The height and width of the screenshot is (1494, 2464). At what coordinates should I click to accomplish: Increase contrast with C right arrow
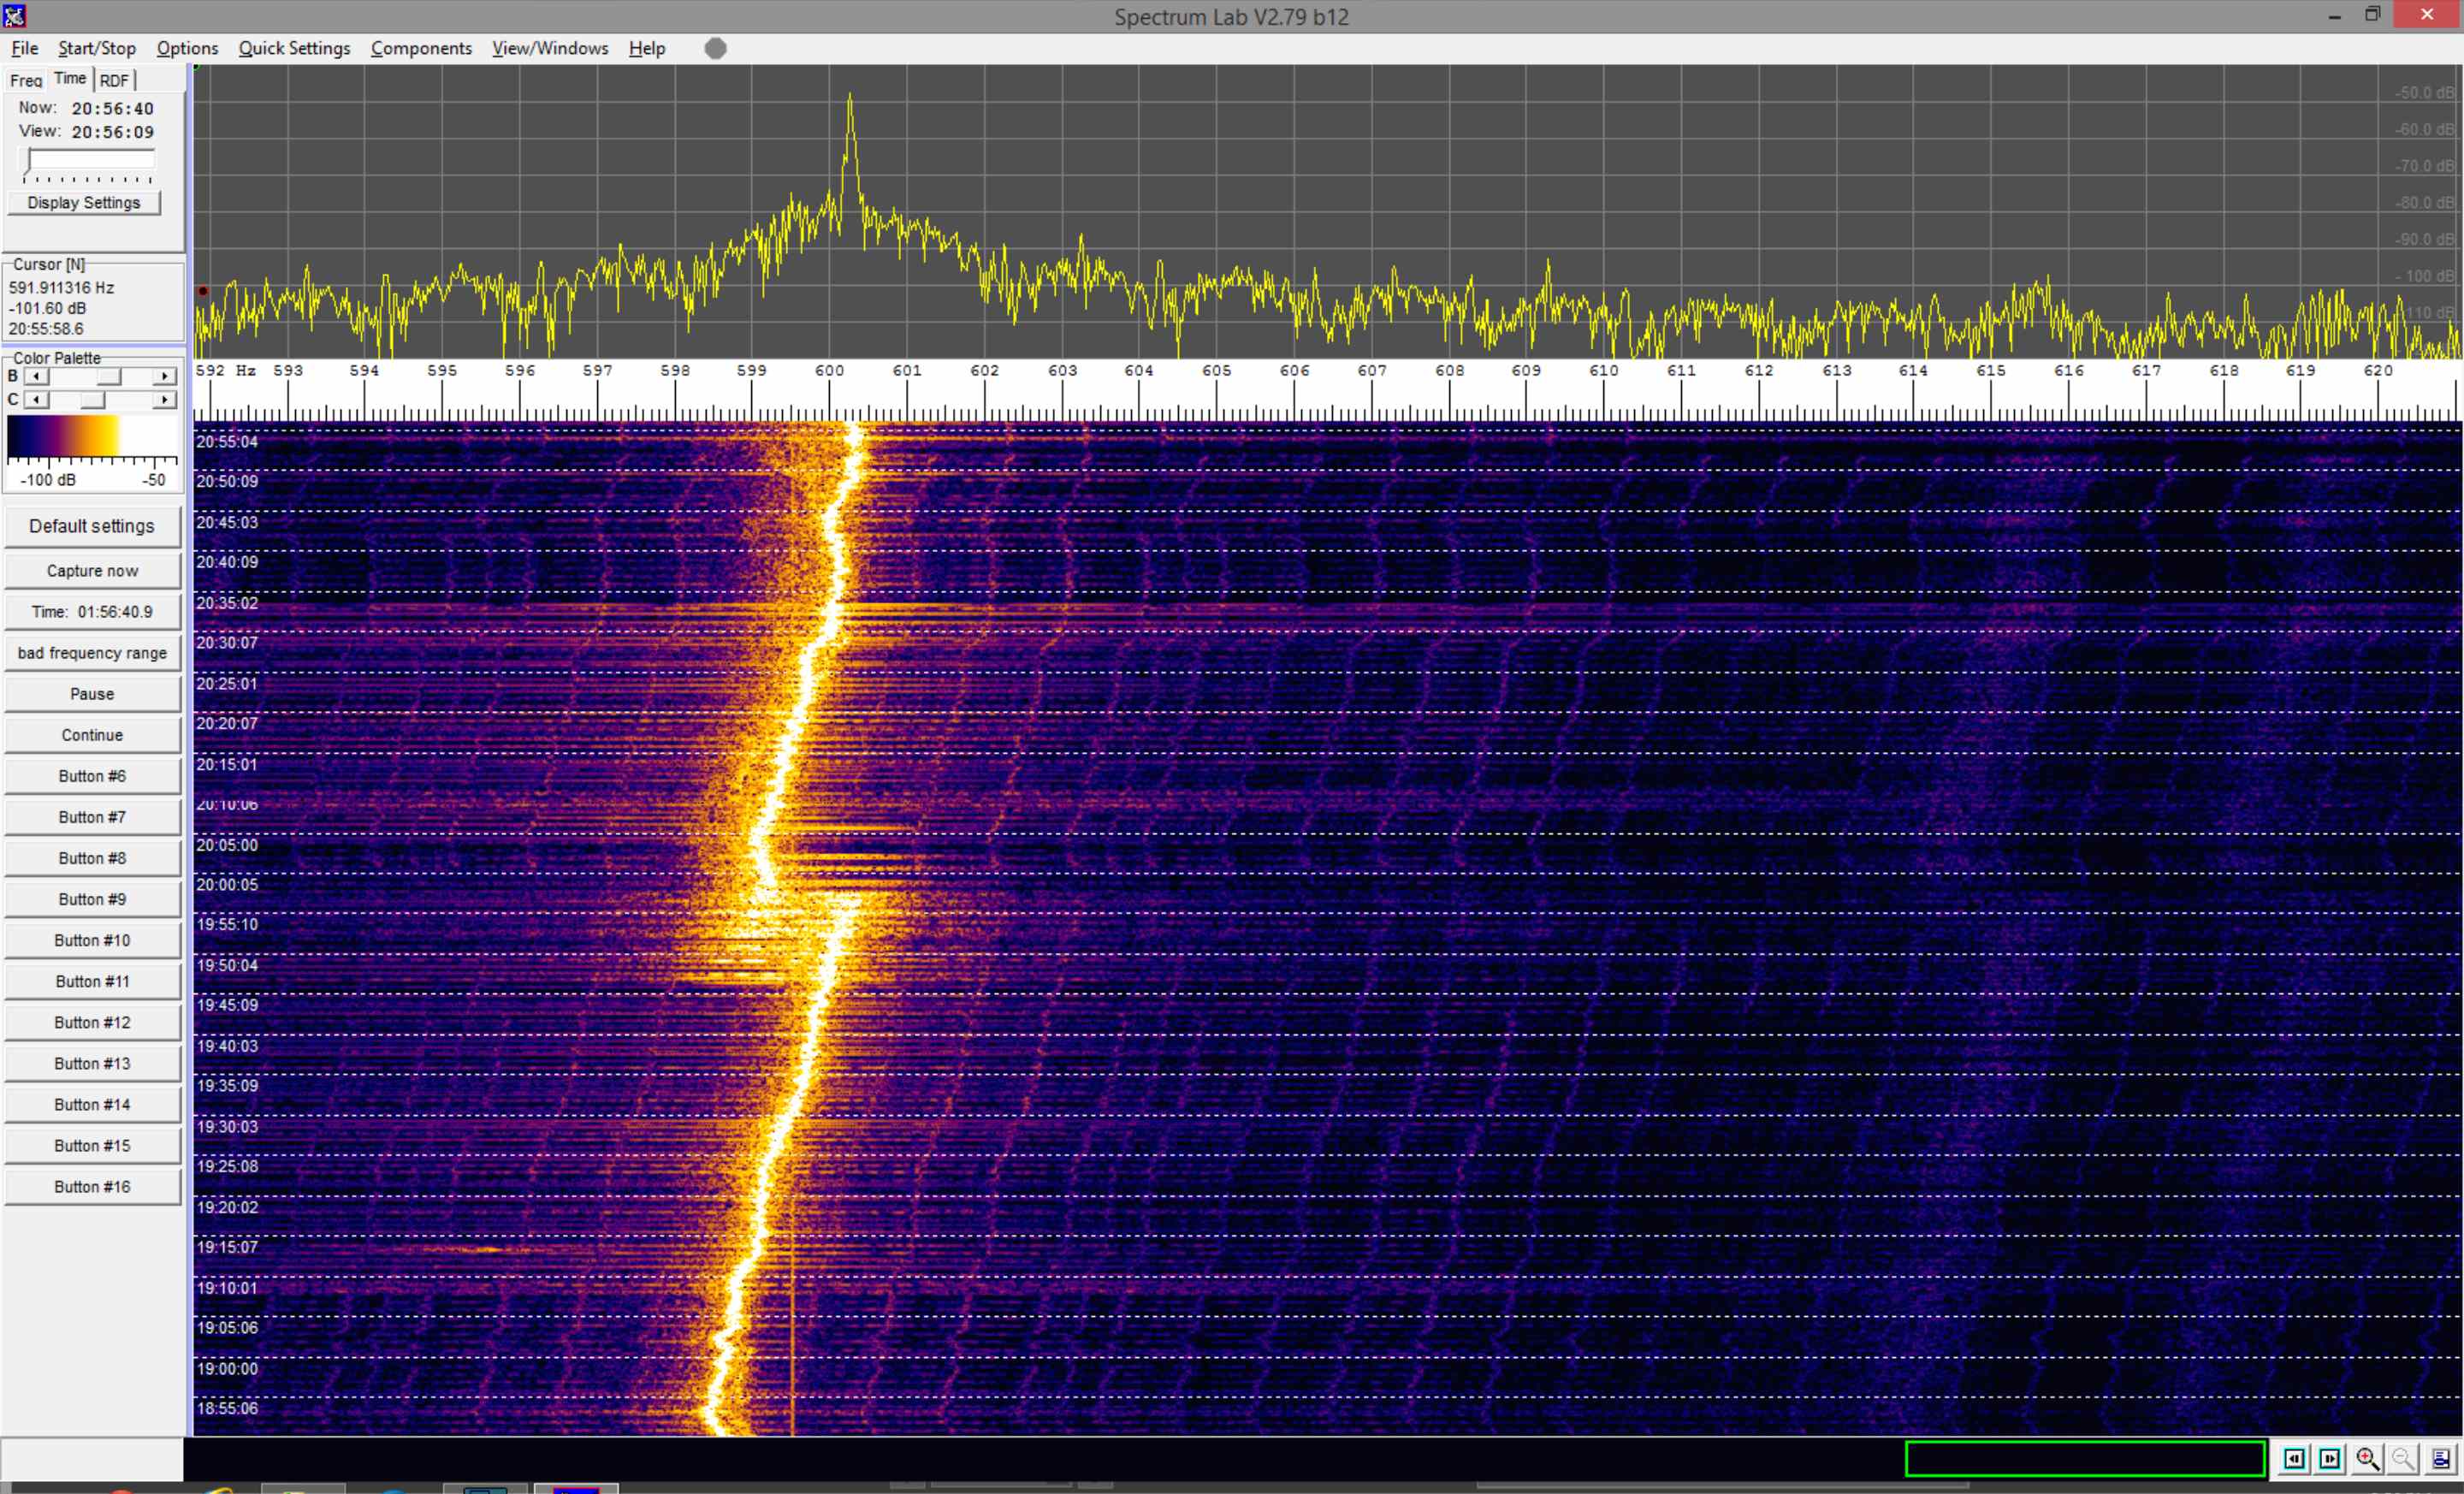tap(165, 400)
